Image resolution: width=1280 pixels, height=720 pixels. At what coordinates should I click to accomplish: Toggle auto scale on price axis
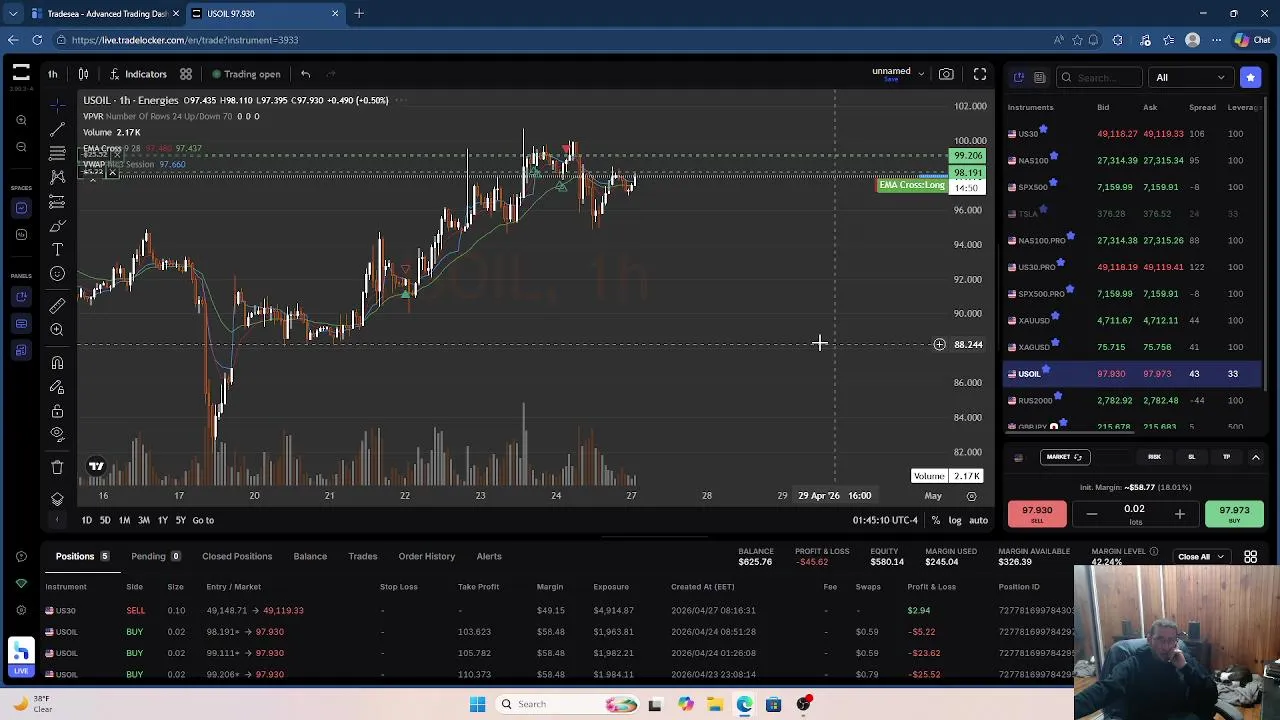[x=979, y=520]
